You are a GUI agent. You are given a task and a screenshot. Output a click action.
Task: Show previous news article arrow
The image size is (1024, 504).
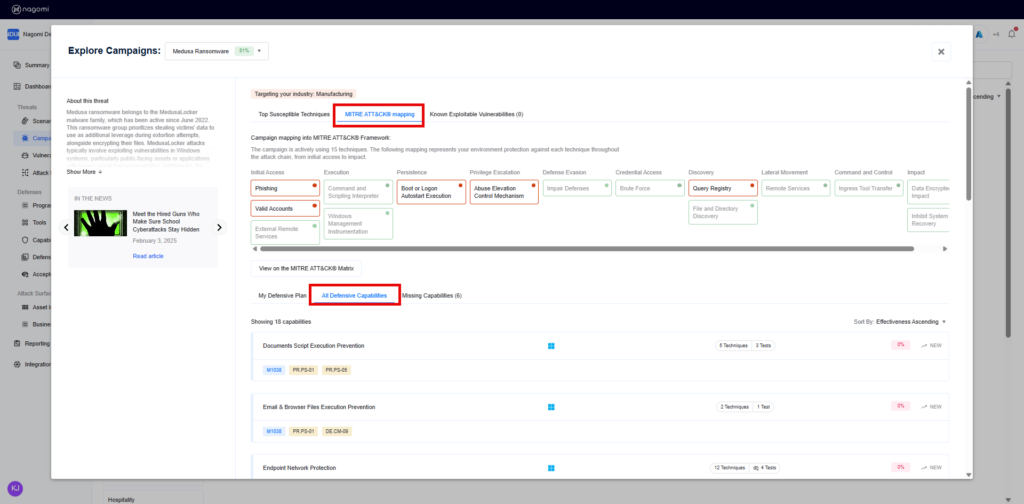click(x=66, y=227)
